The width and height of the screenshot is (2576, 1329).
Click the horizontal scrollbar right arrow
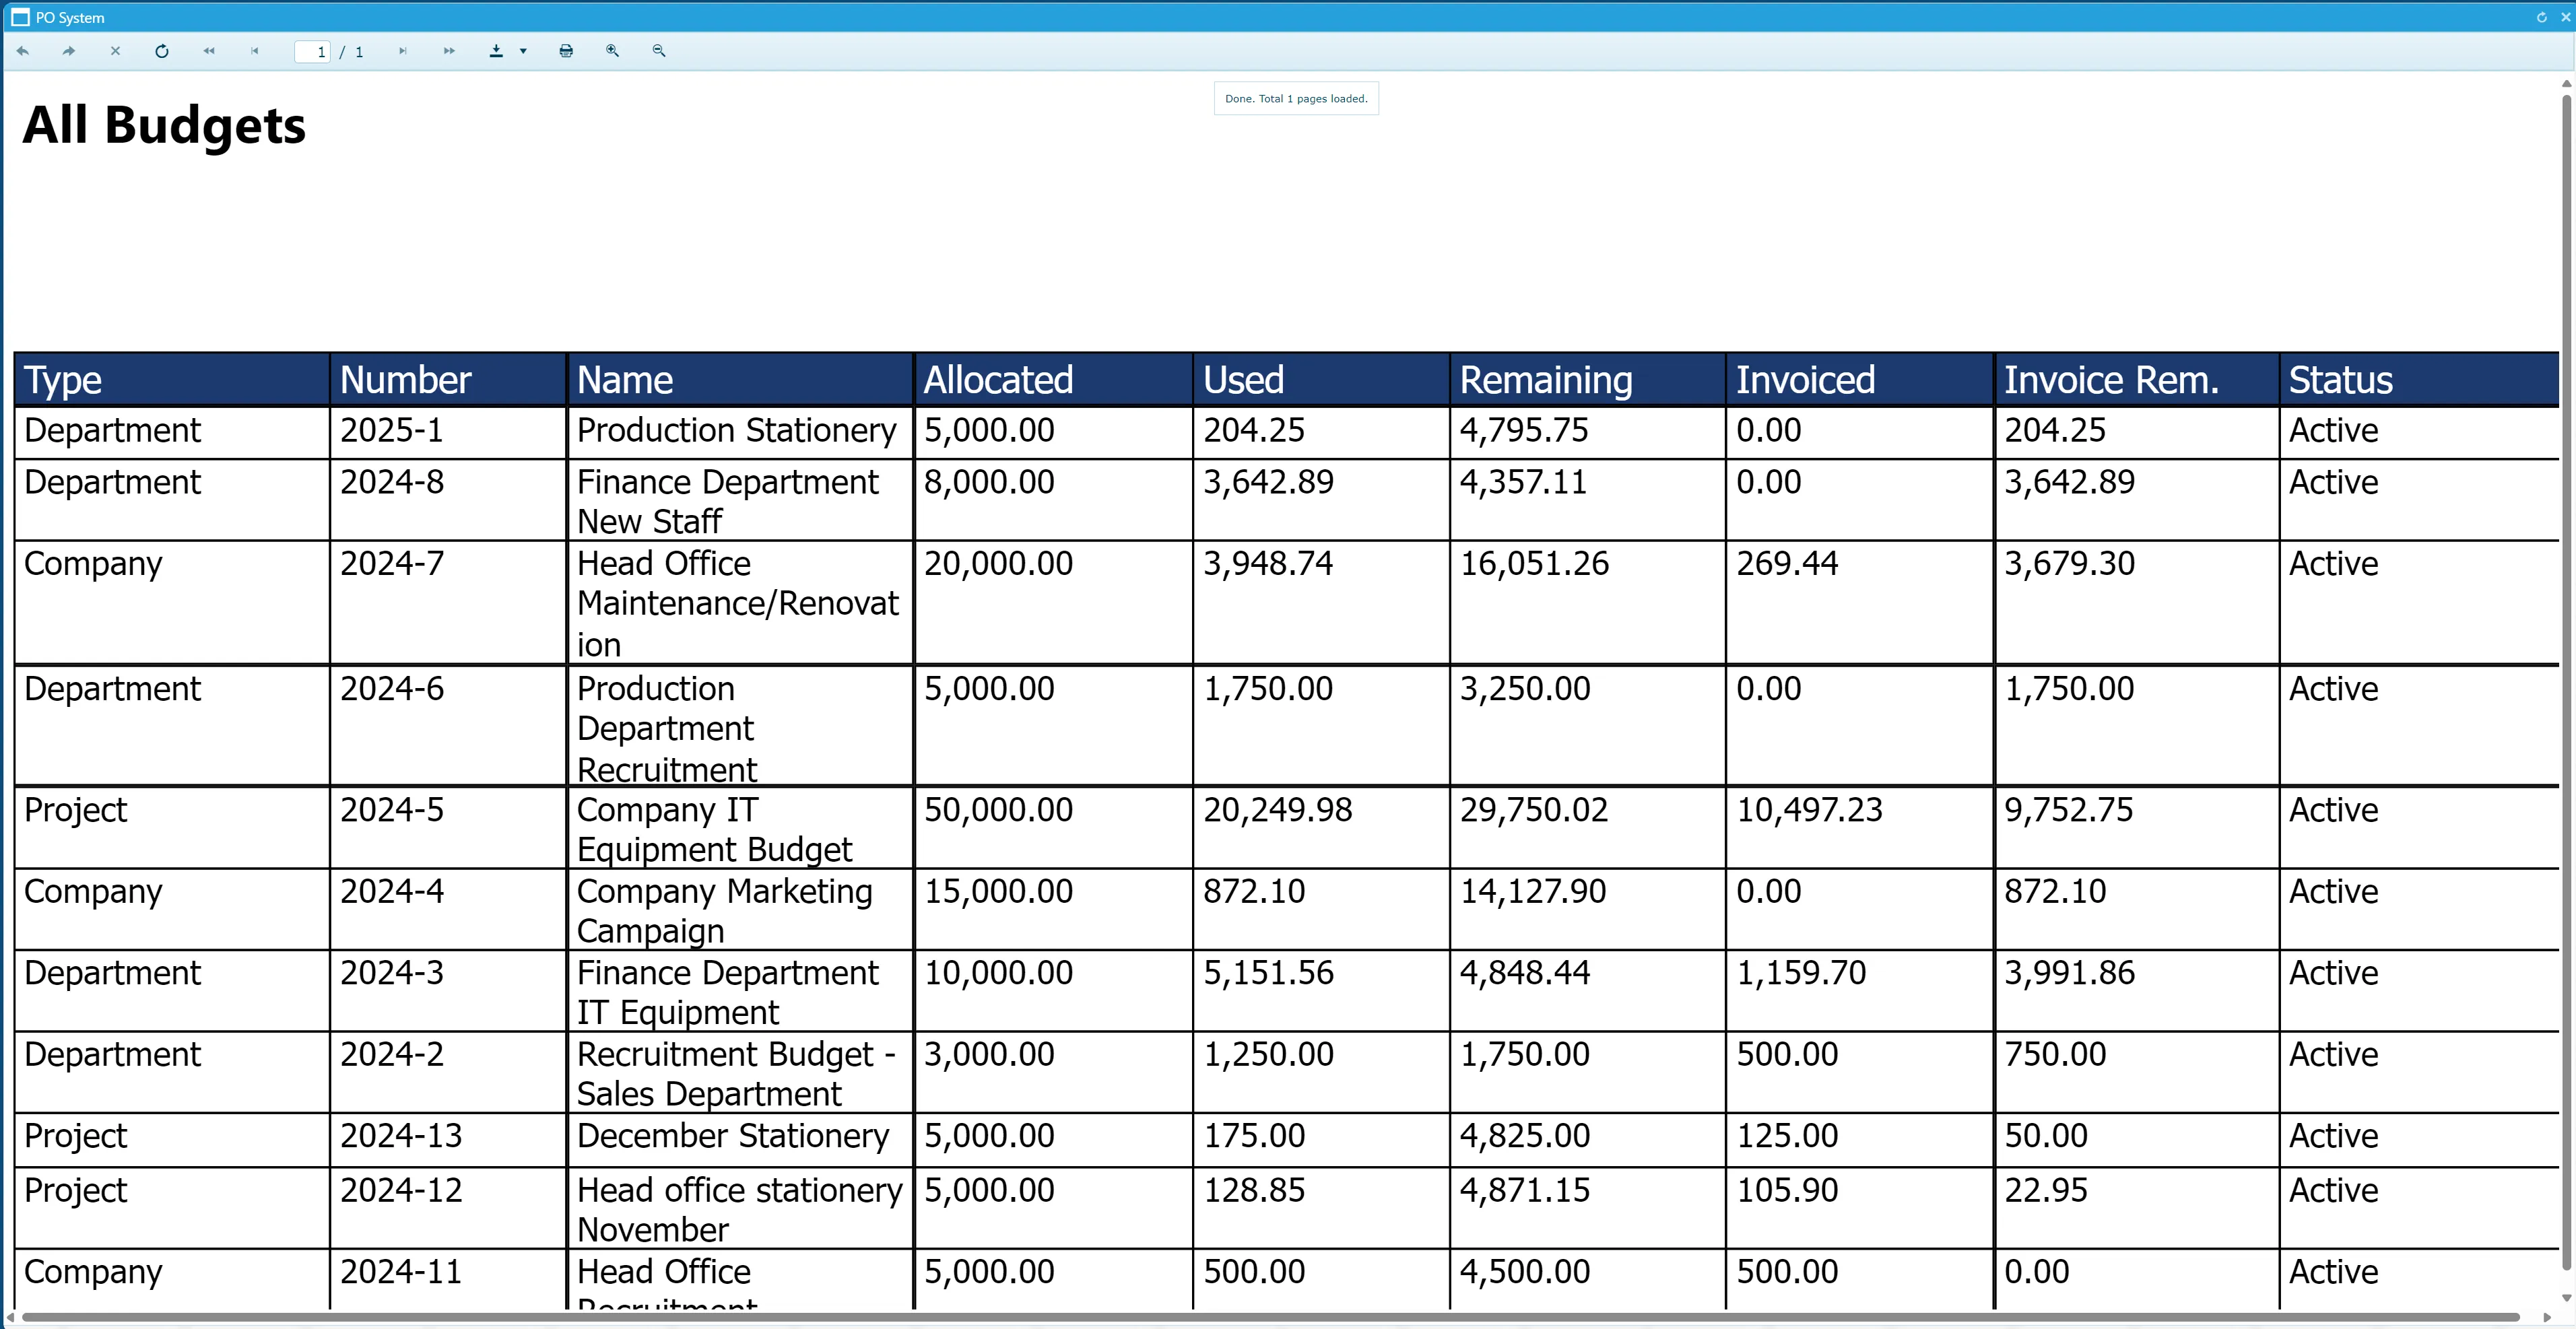[2548, 1318]
